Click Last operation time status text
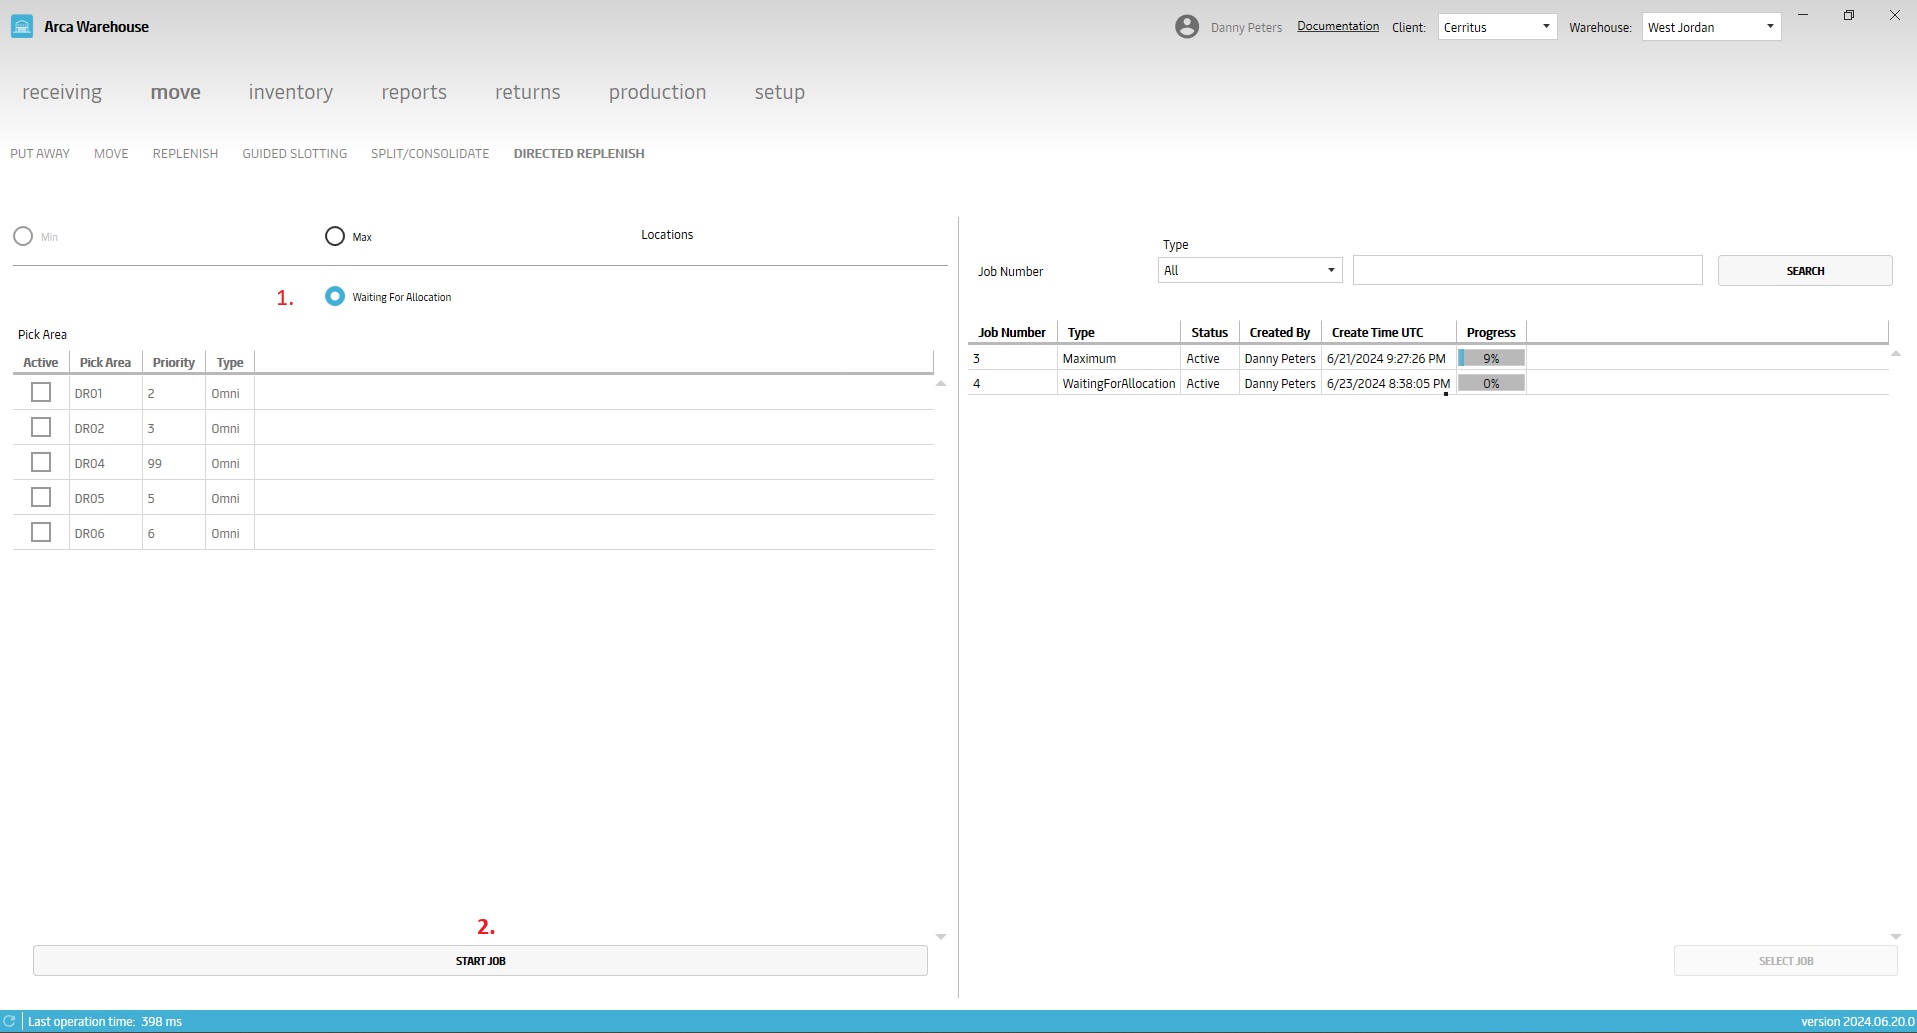 [105, 1022]
